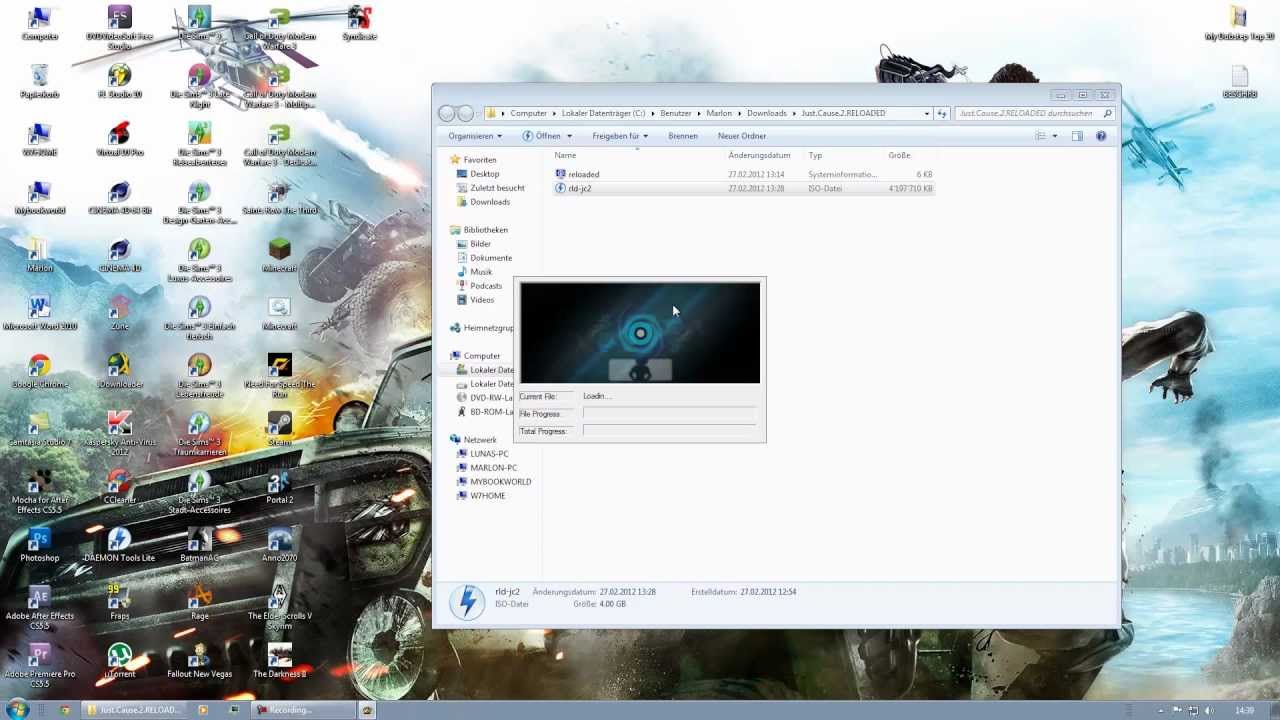Open The Elder Scrolls V Skyrim icon

click(x=279, y=608)
